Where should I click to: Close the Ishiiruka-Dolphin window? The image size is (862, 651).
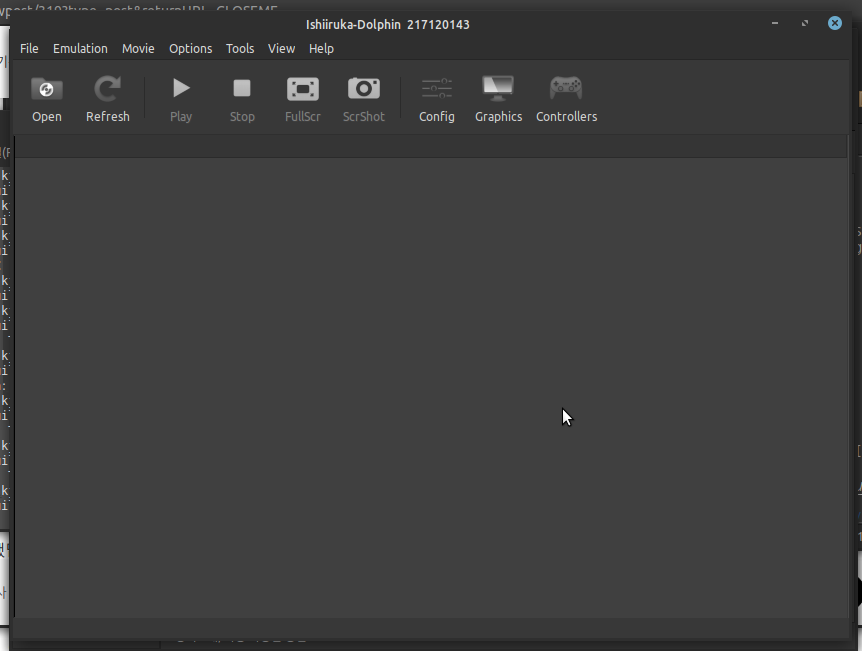pos(835,23)
